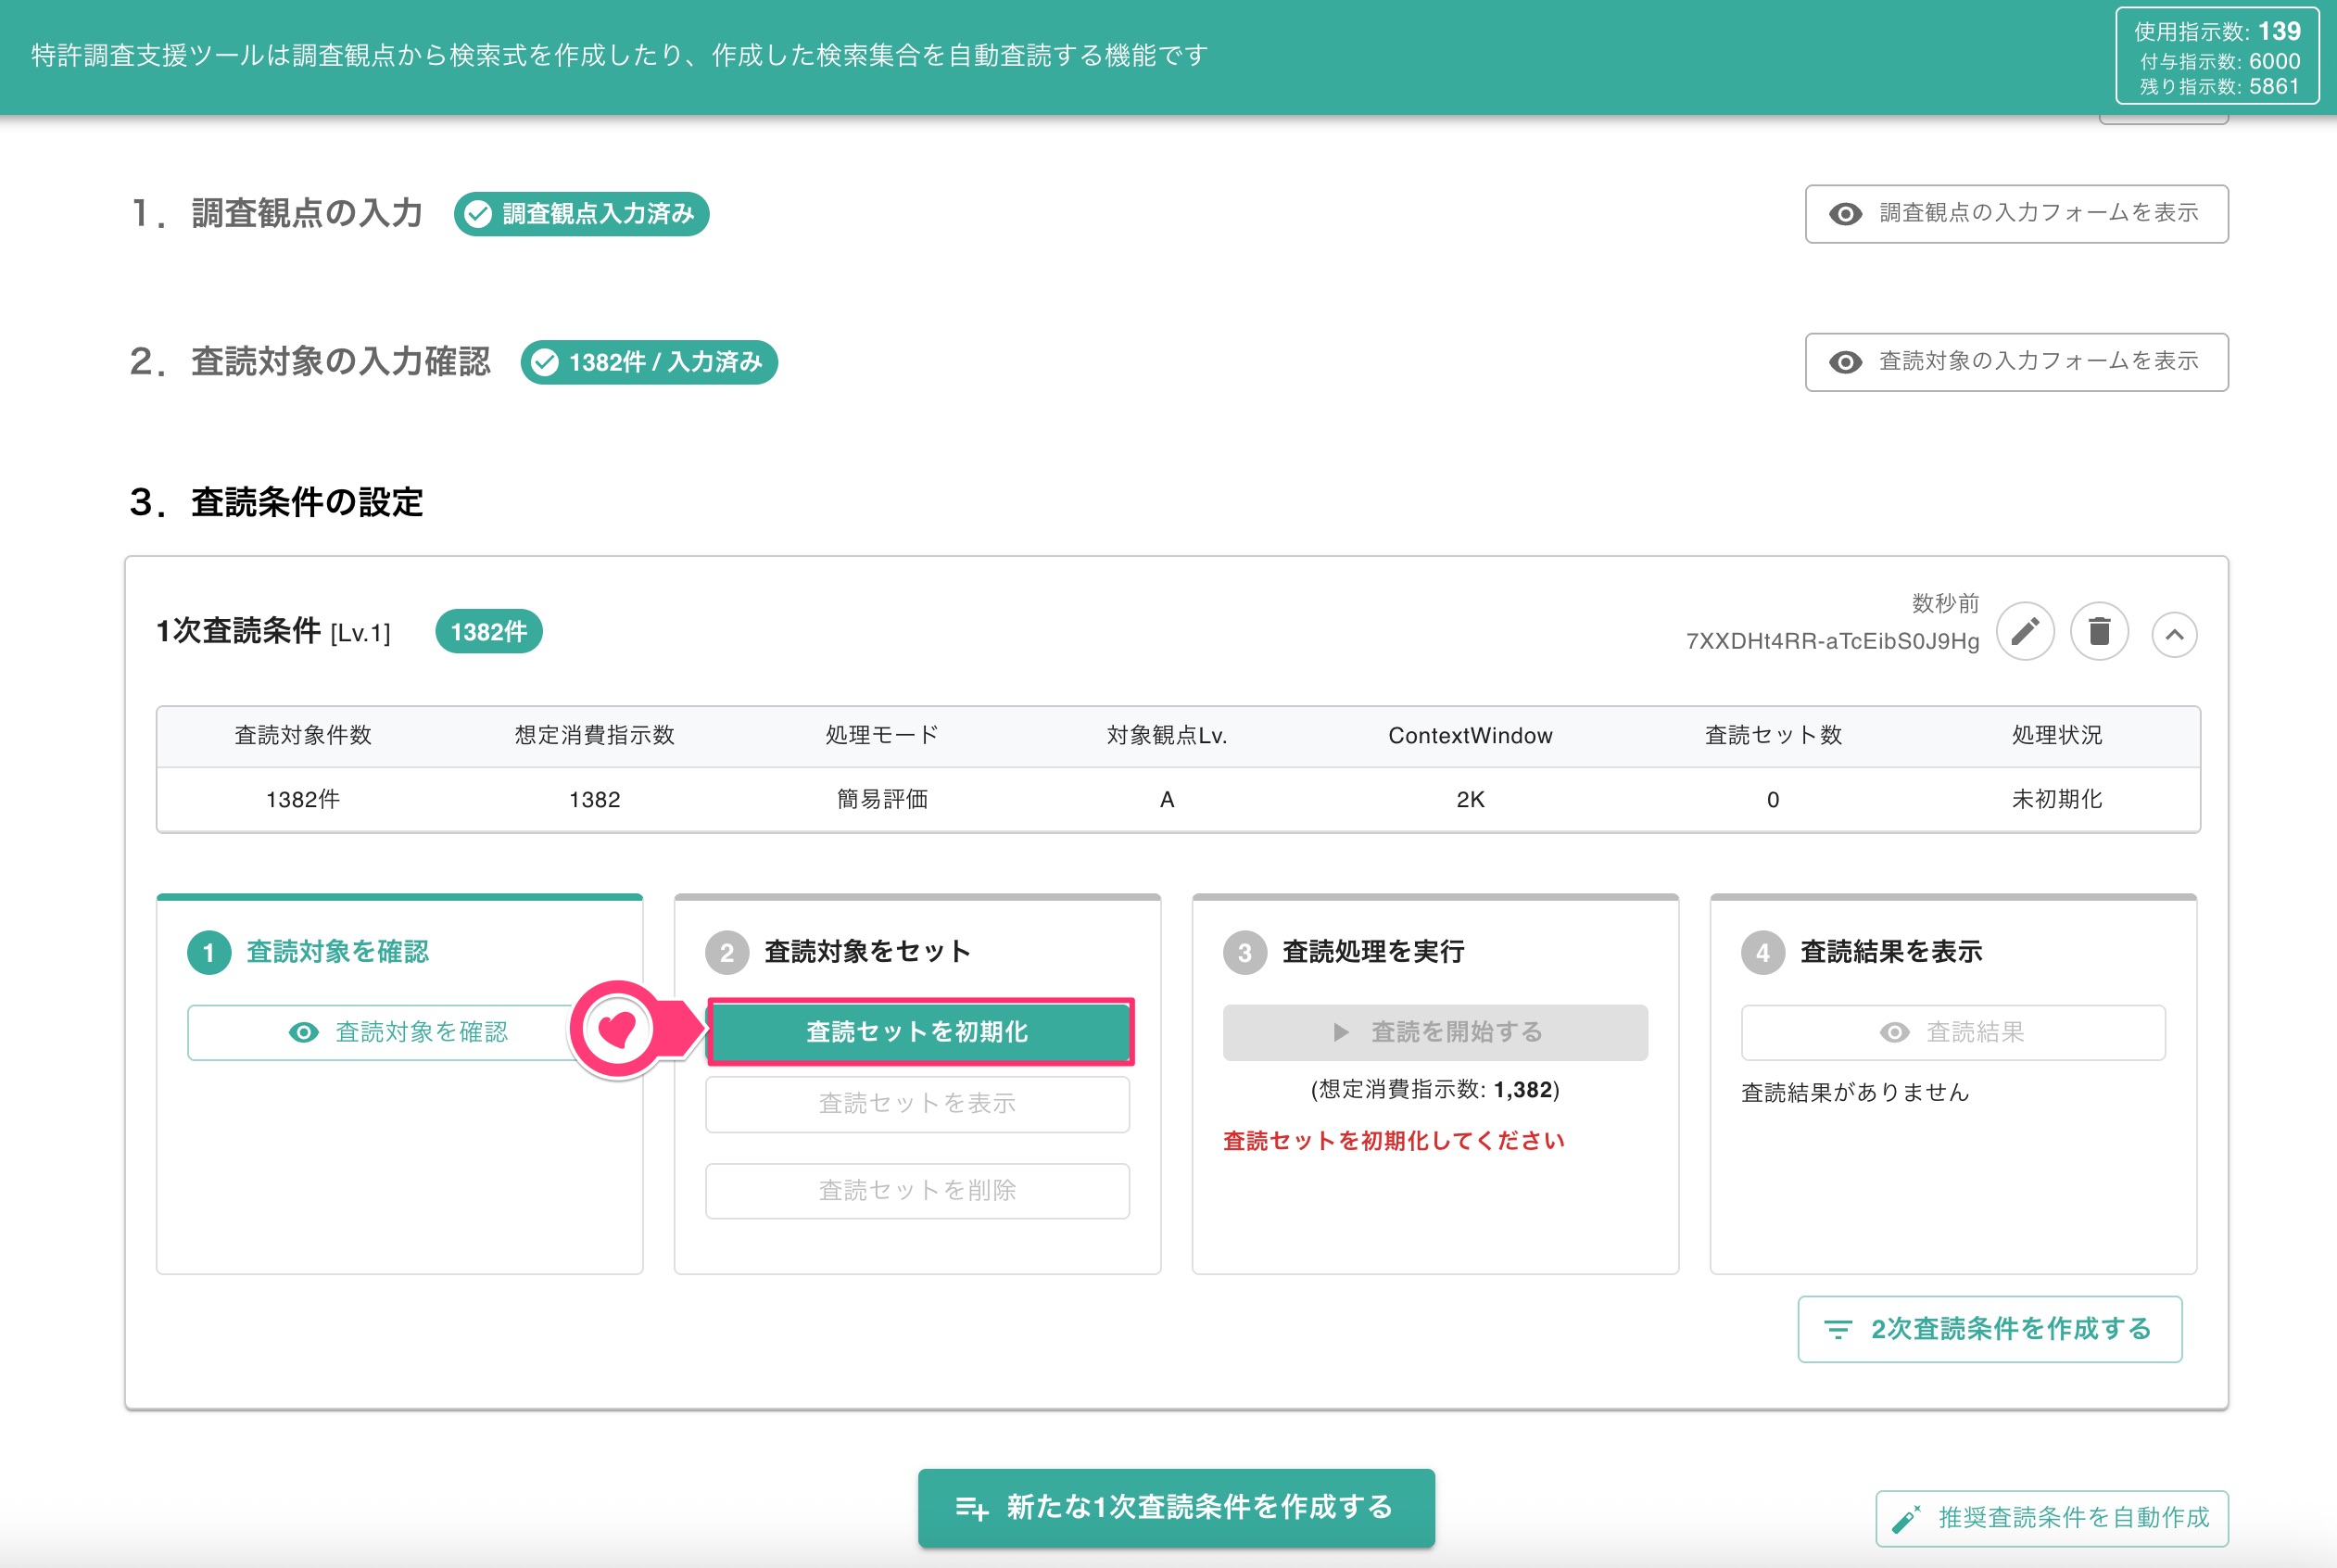Collapse the 1次査読条件 panel with chevron
This screenshot has height=1568, width=2337.
(2174, 634)
